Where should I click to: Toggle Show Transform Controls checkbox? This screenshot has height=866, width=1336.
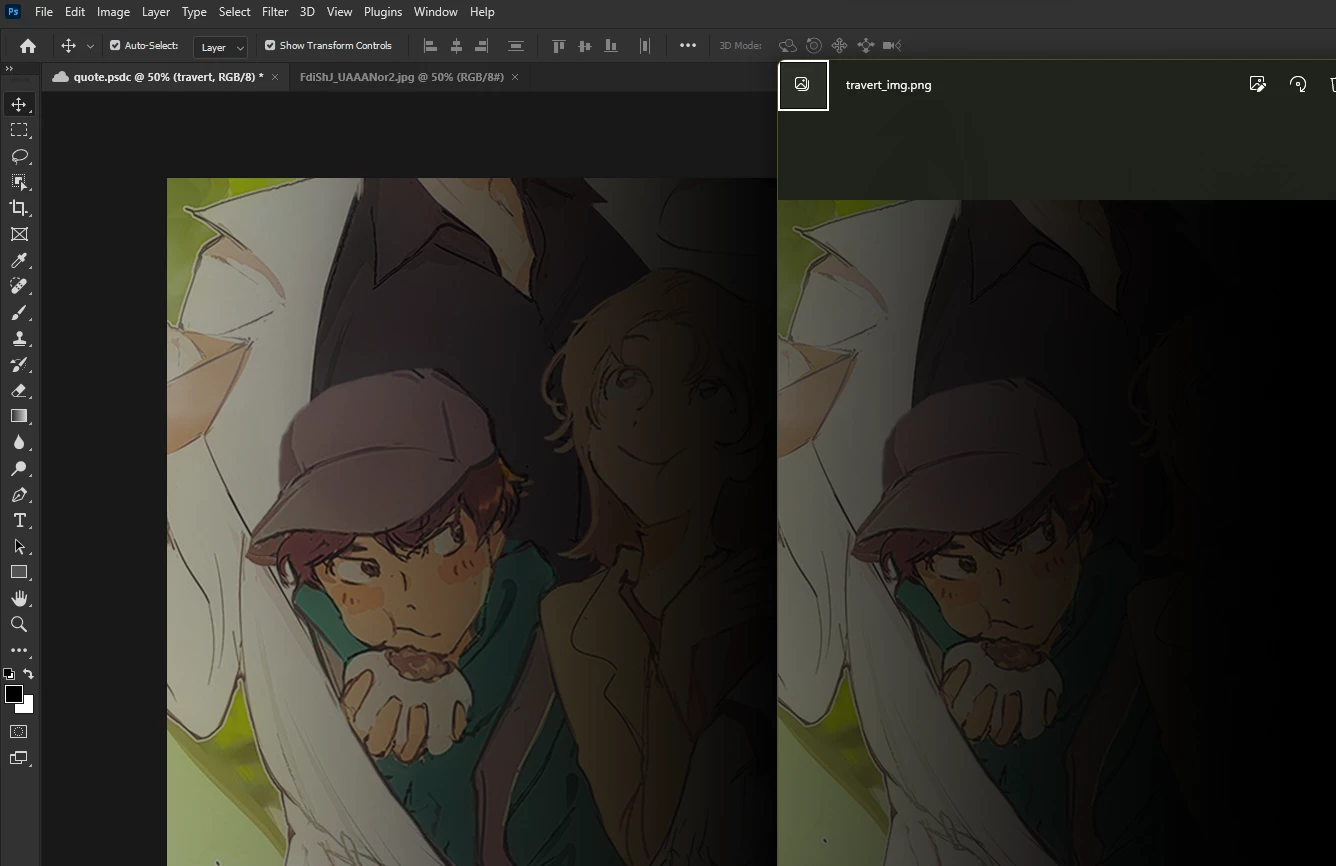pos(270,46)
